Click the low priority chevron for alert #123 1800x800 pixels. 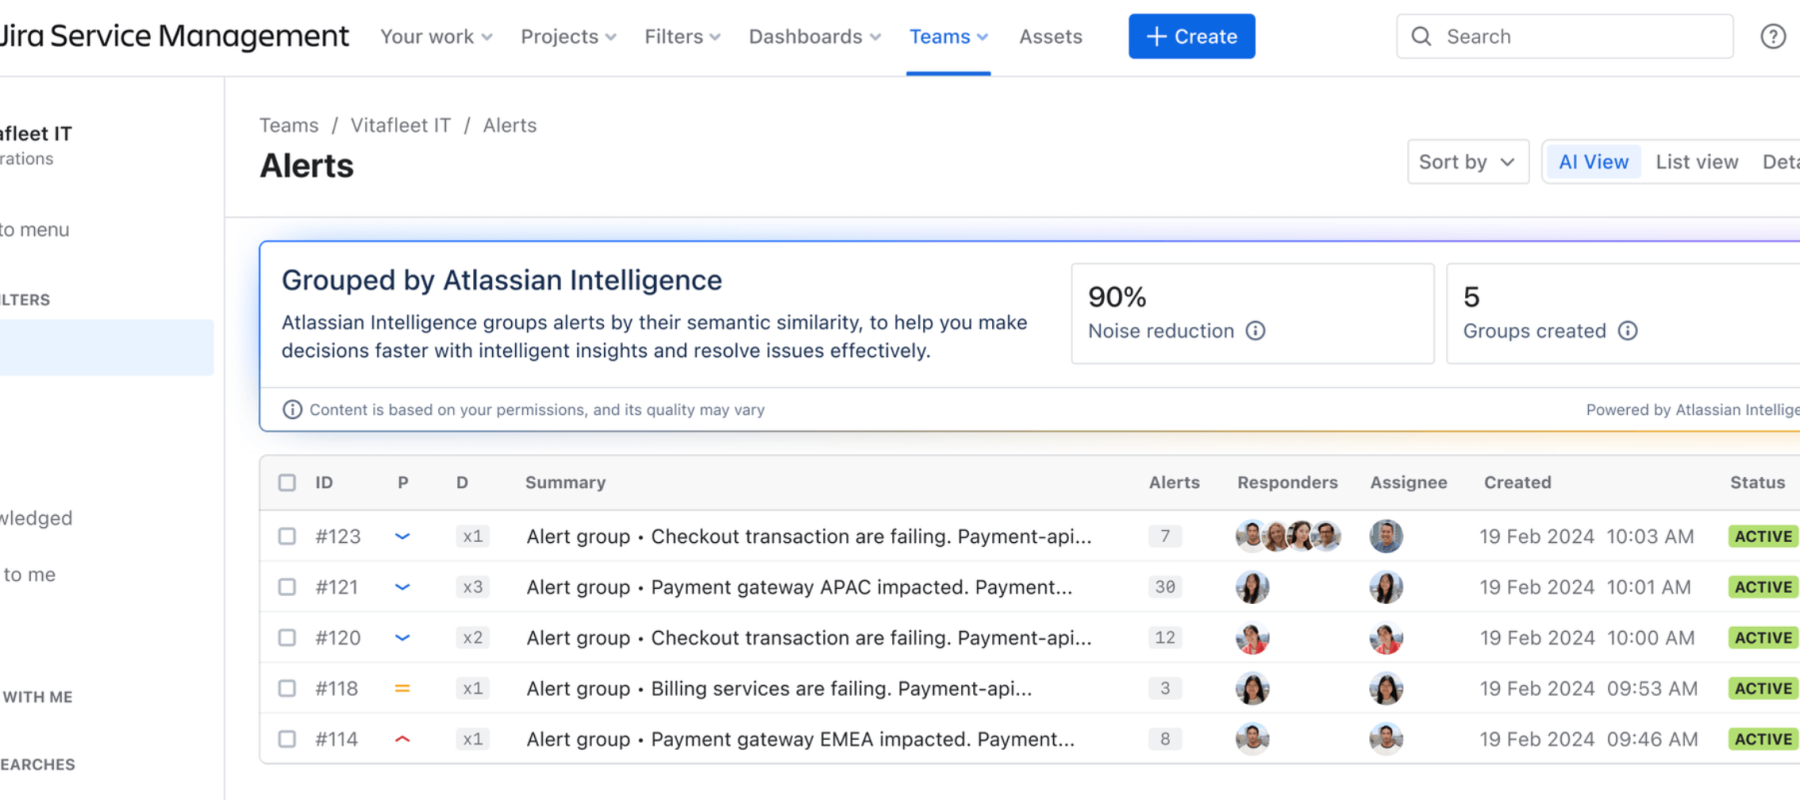pyautogui.click(x=402, y=536)
